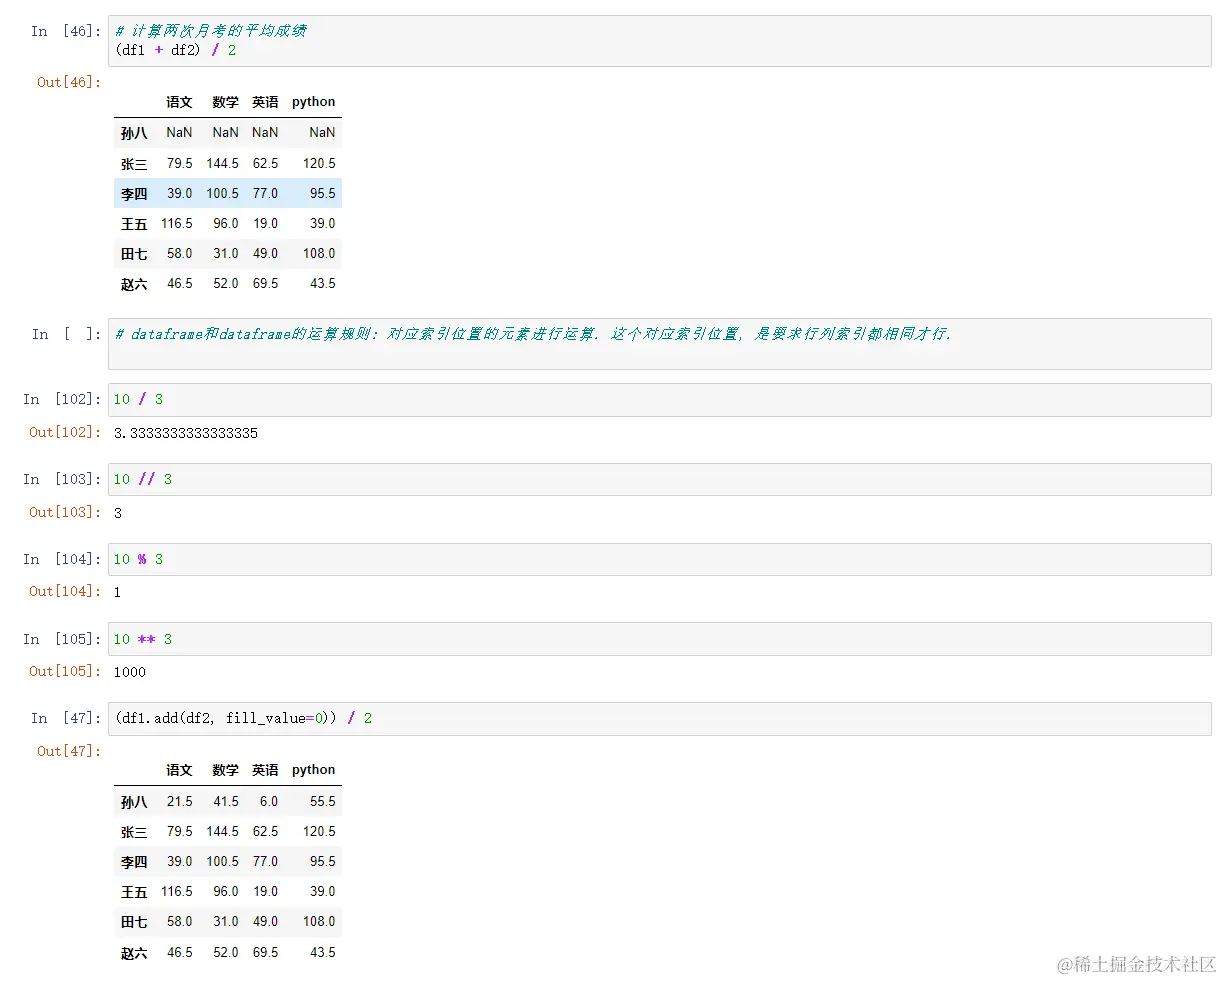The width and height of the screenshot is (1223, 981).
Task: Click the code cell with 10 // 3
Action: [659, 479]
